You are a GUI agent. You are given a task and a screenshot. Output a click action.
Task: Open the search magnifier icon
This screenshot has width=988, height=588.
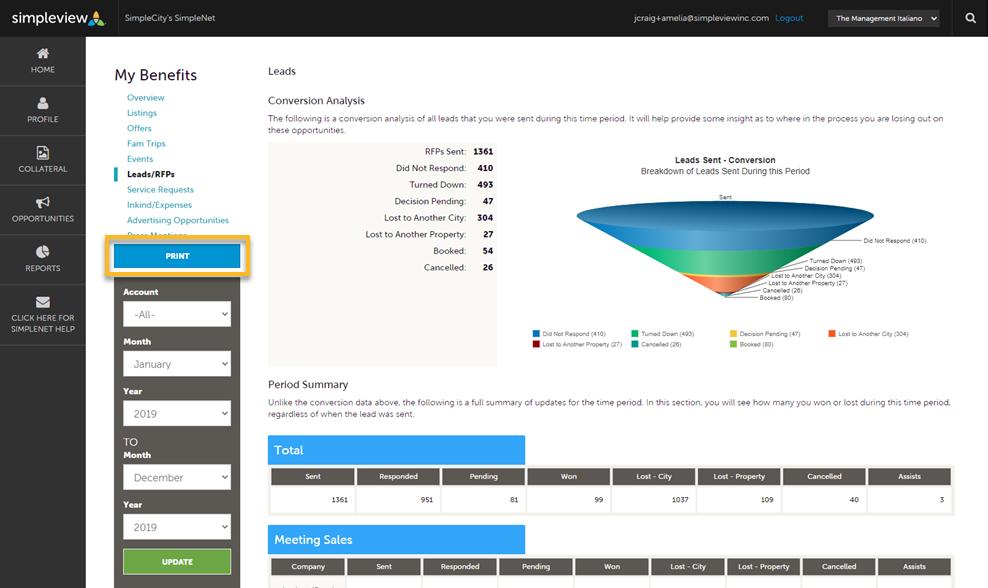[x=970, y=18]
